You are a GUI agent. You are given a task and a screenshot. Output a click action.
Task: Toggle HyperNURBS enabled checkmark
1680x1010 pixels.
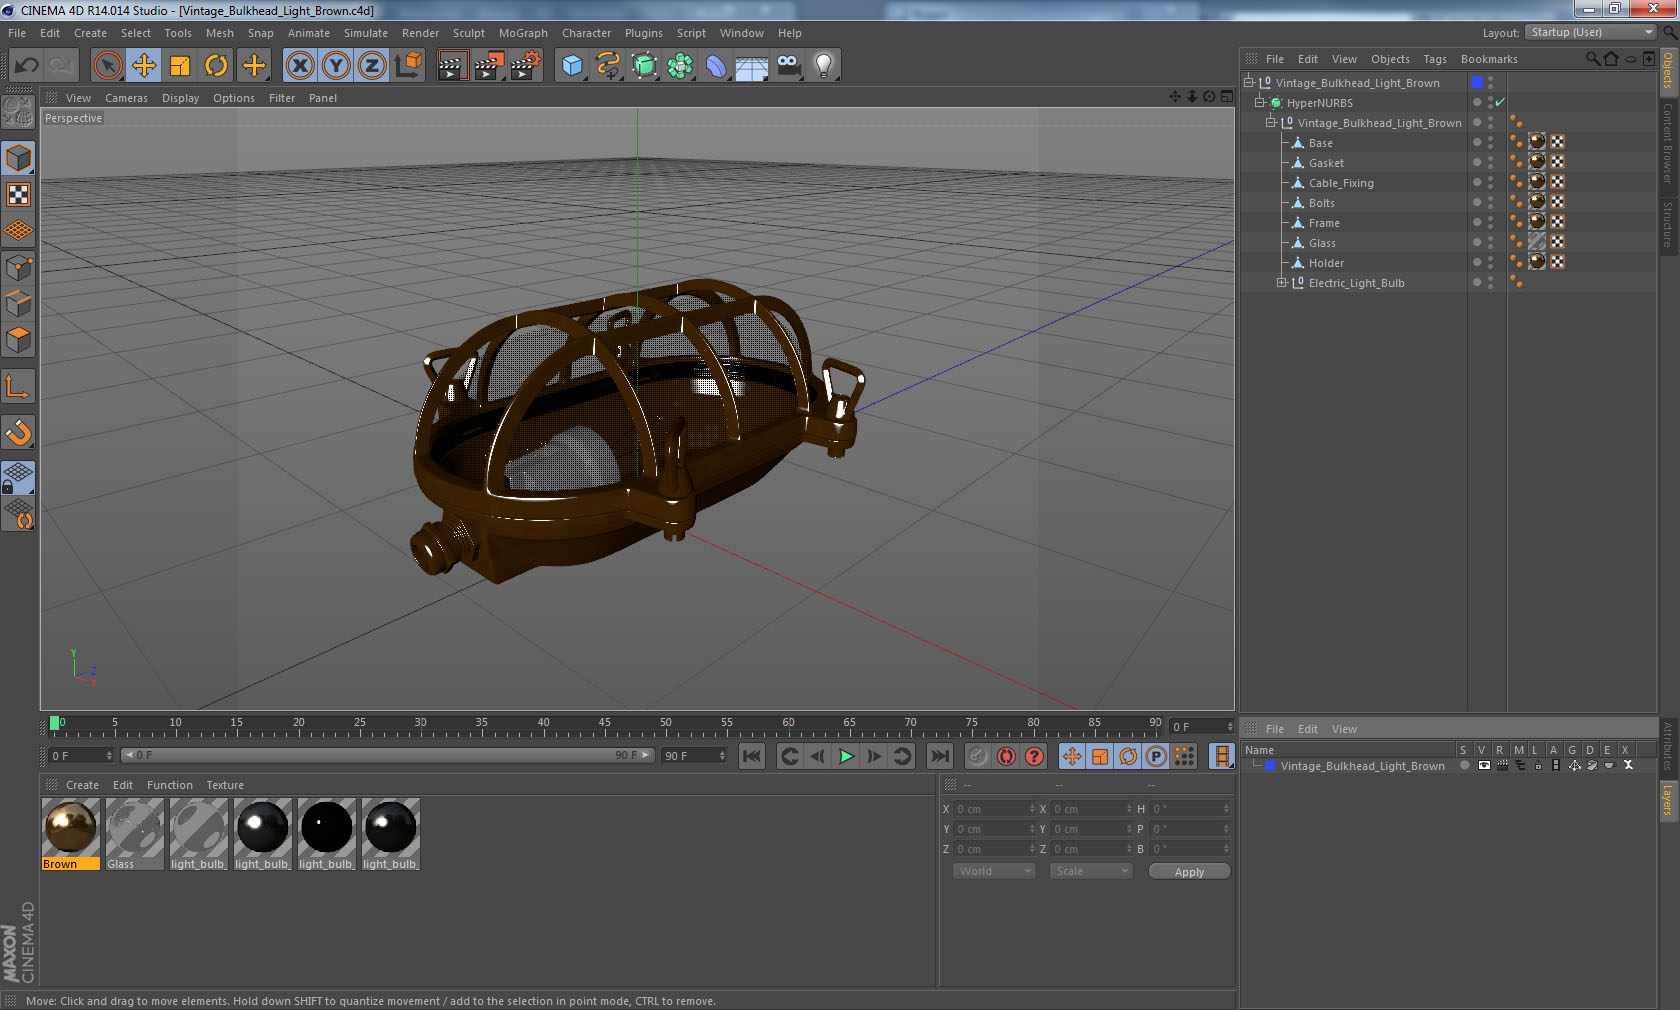pyautogui.click(x=1500, y=102)
